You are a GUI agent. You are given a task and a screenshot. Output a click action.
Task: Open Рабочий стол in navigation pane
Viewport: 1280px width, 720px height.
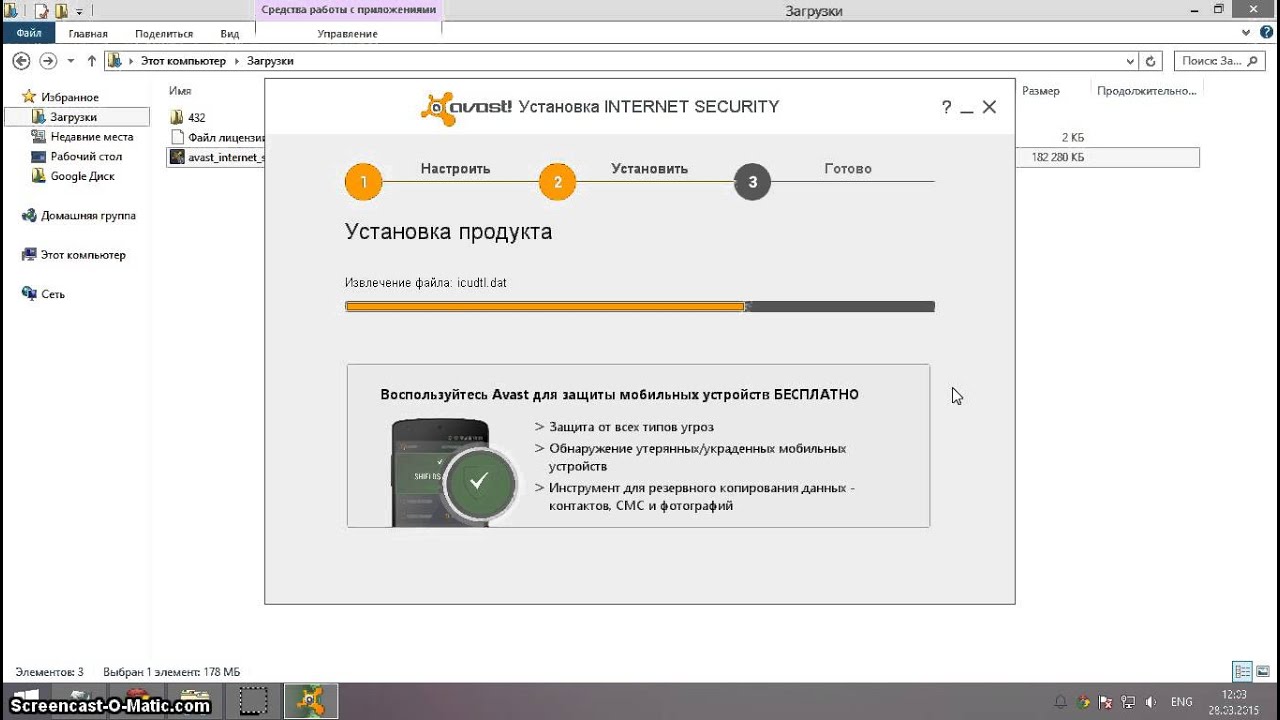[x=77, y=156]
